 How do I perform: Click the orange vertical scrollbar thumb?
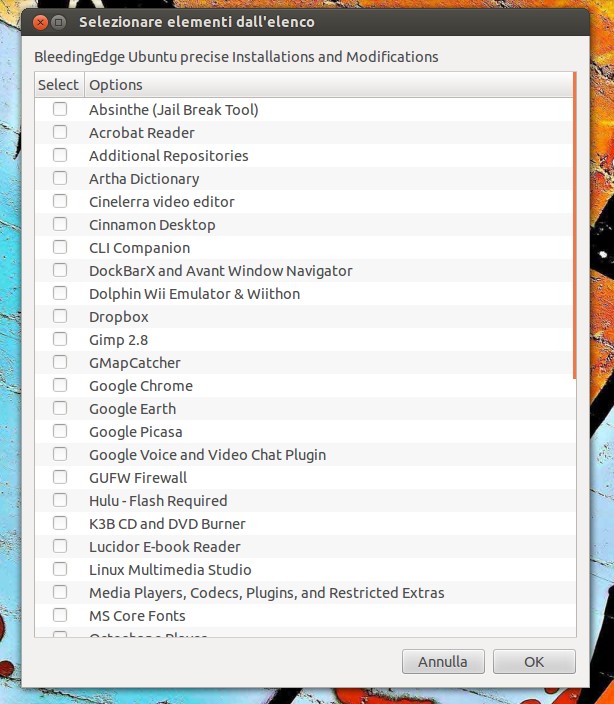tap(575, 224)
